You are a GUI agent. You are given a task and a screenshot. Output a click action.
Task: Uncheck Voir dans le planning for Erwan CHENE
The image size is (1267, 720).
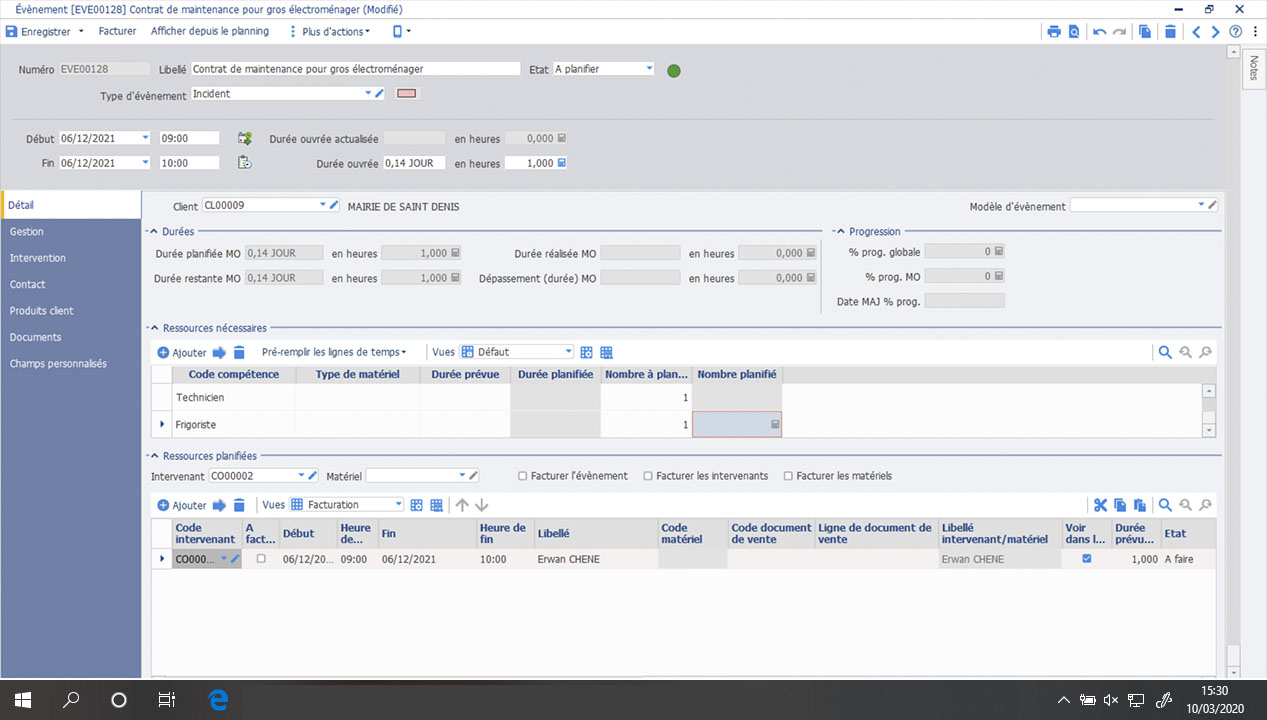1087,559
